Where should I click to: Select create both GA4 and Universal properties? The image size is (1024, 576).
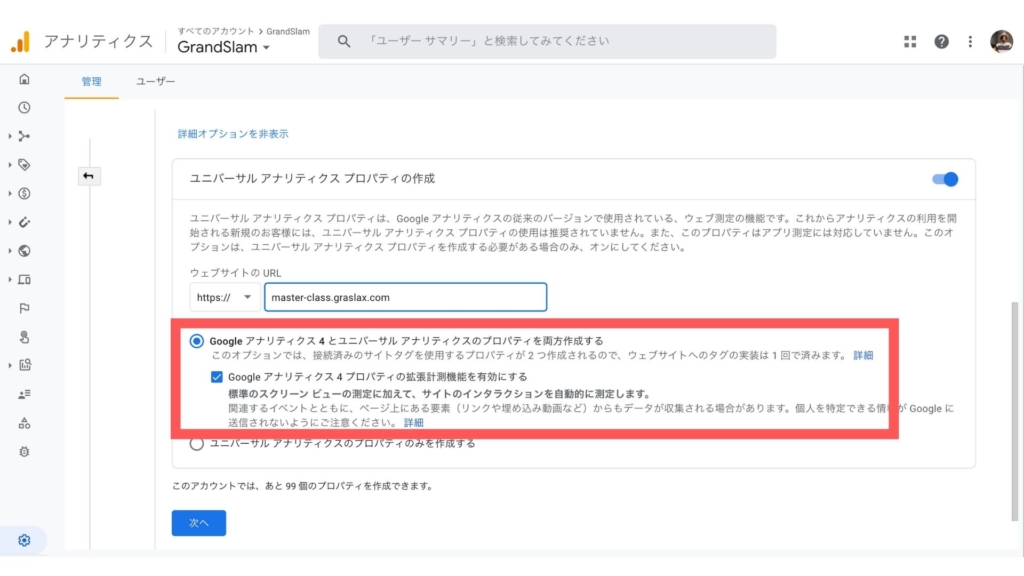point(197,341)
